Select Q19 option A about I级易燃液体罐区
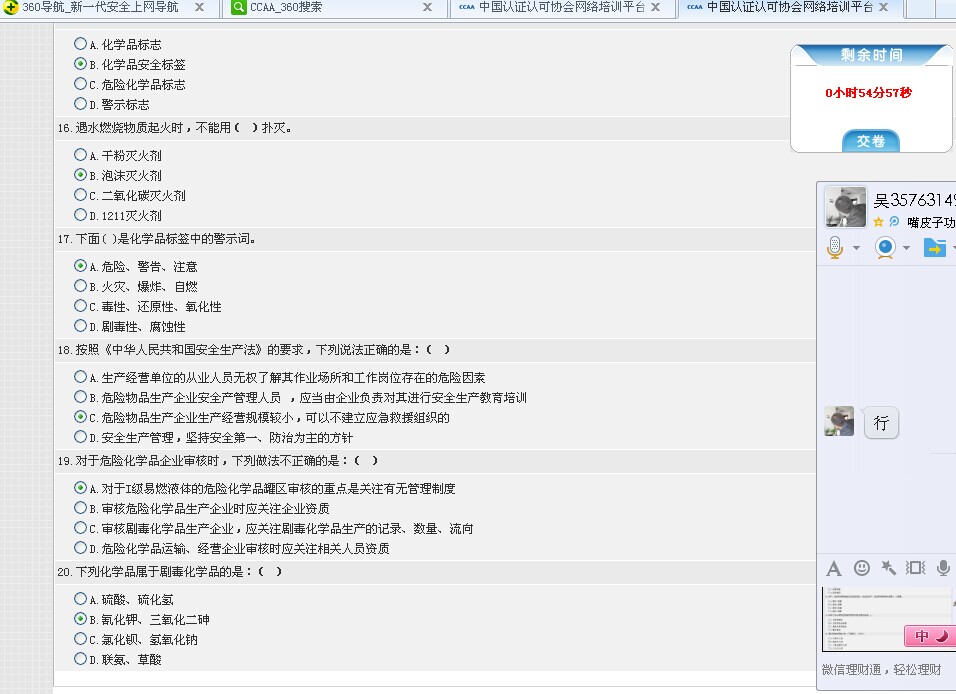956x694 pixels. pos(80,487)
